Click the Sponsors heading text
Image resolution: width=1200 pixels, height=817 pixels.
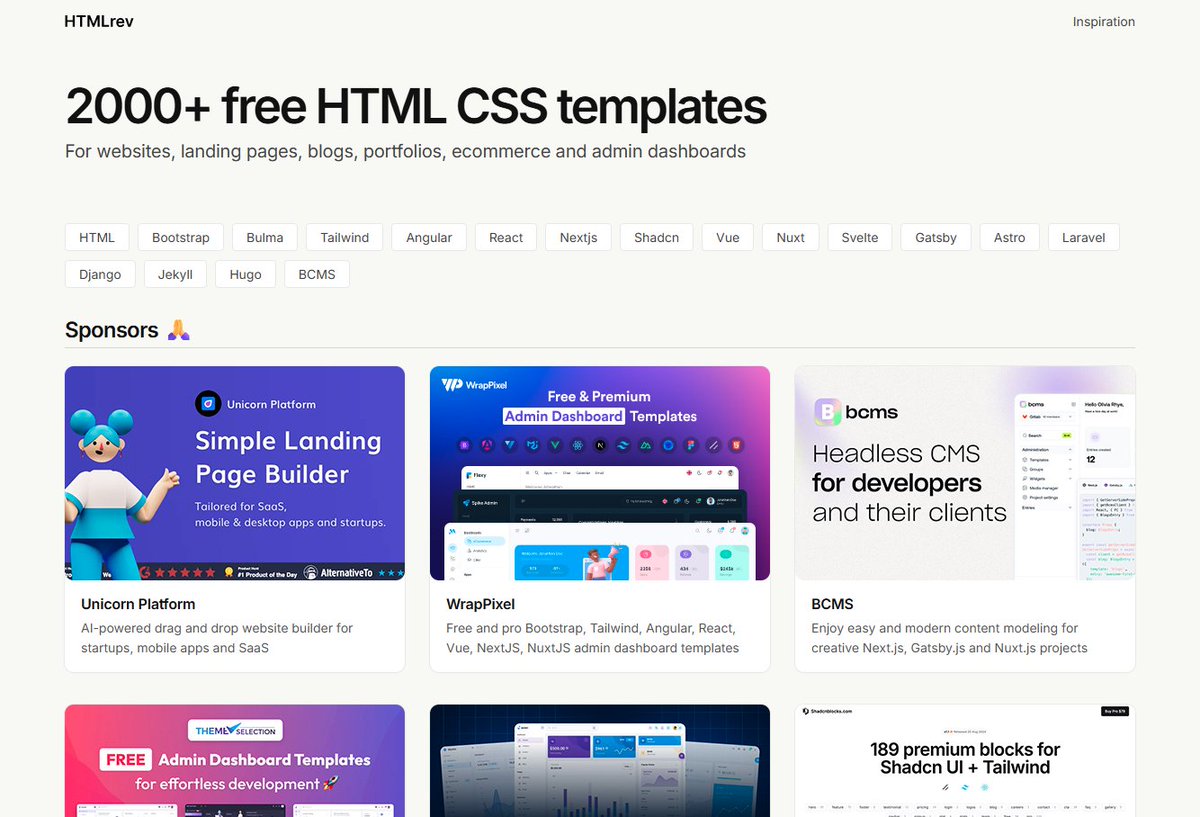pyautogui.click(x=112, y=330)
